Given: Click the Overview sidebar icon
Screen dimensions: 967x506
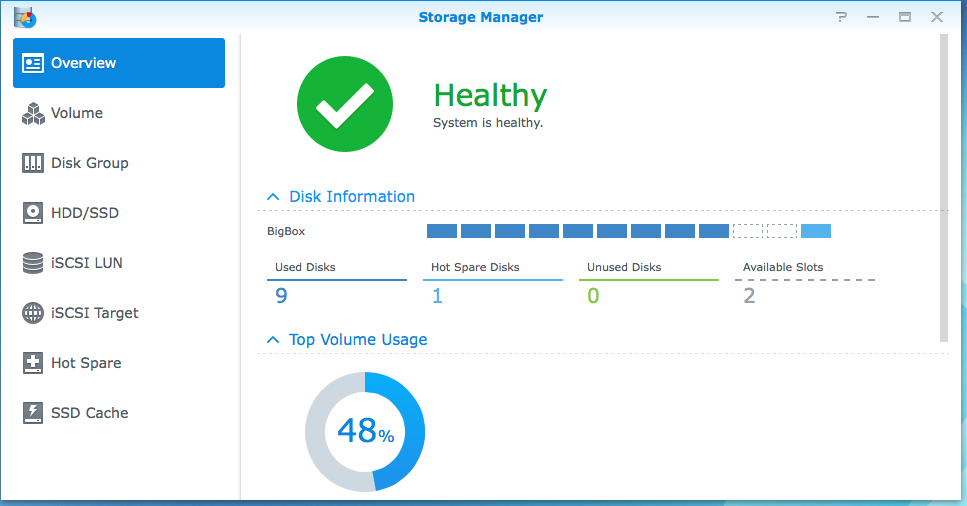Looking at the screenshot, I should coord(33,63).
